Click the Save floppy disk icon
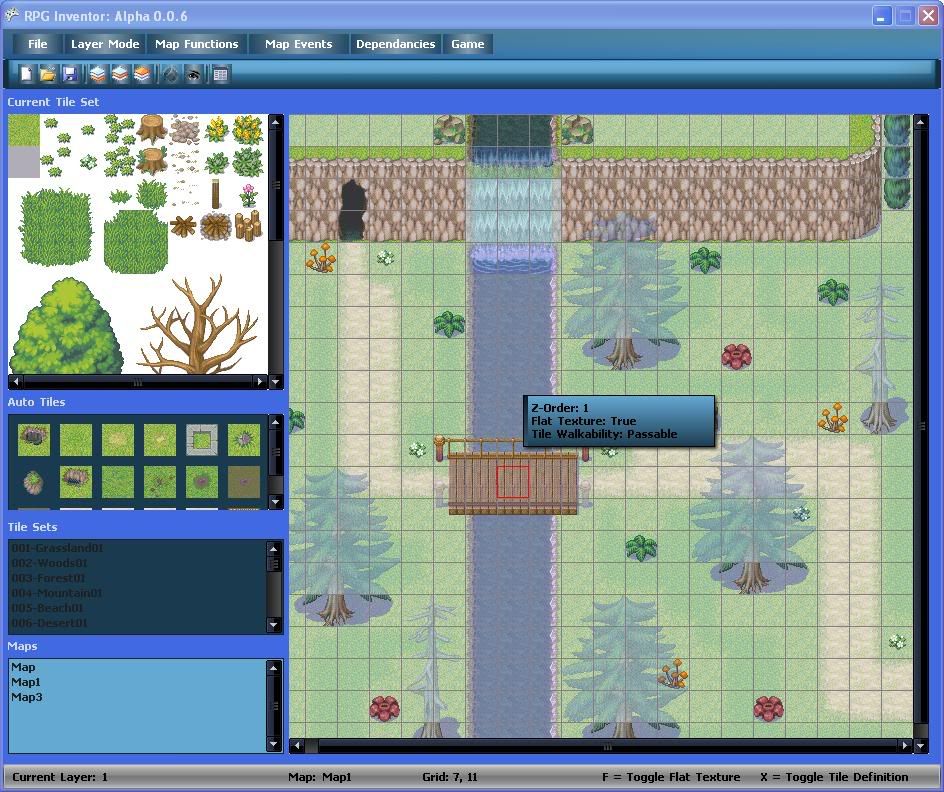This screenshot has height=792, width=944. [x=70, y=74]
